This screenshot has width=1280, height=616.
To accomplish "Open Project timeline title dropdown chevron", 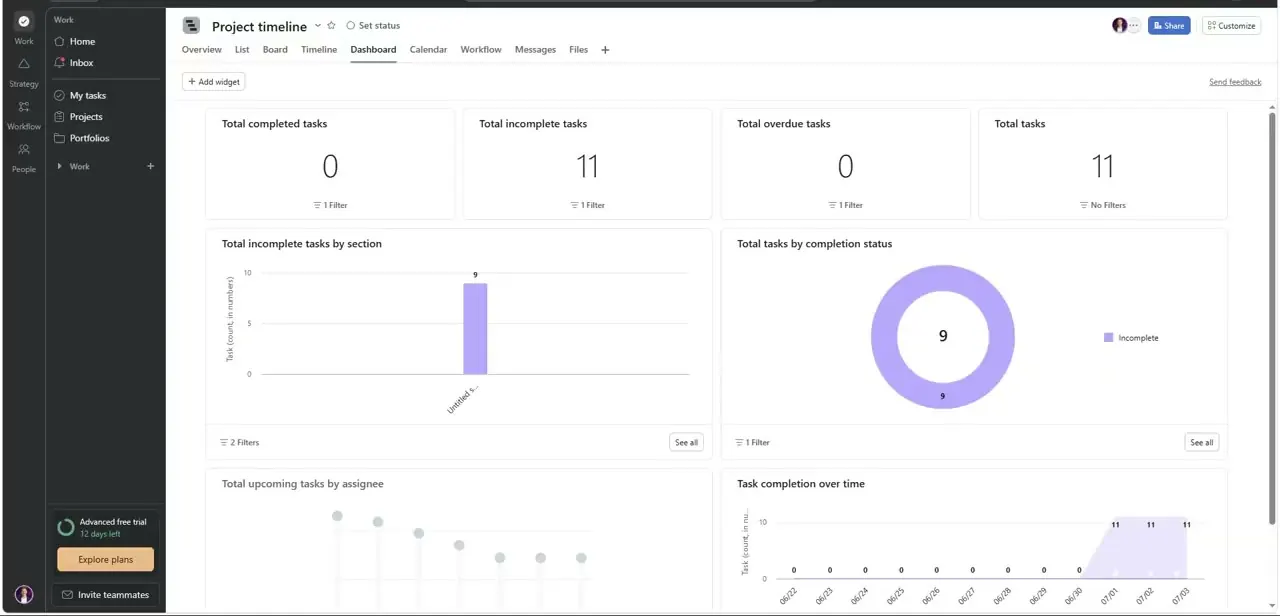I will click(318, 26).
